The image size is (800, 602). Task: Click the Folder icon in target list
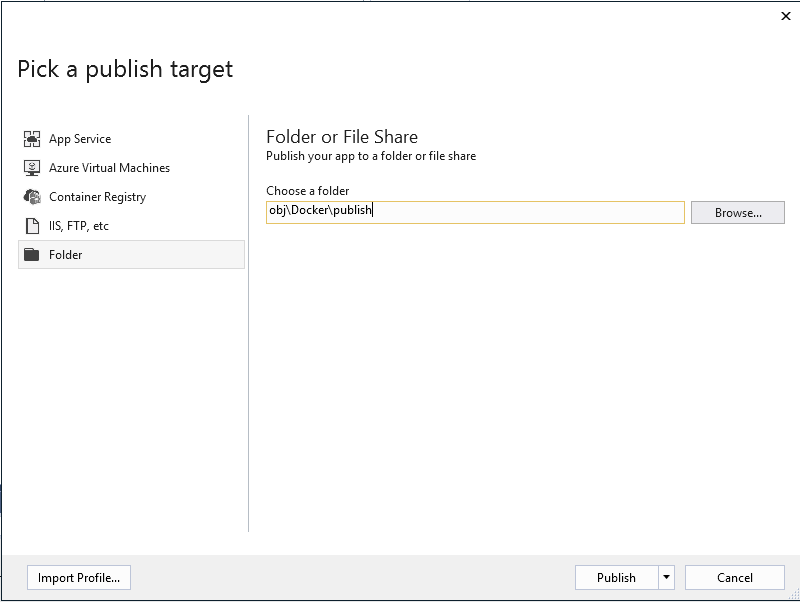32,254
